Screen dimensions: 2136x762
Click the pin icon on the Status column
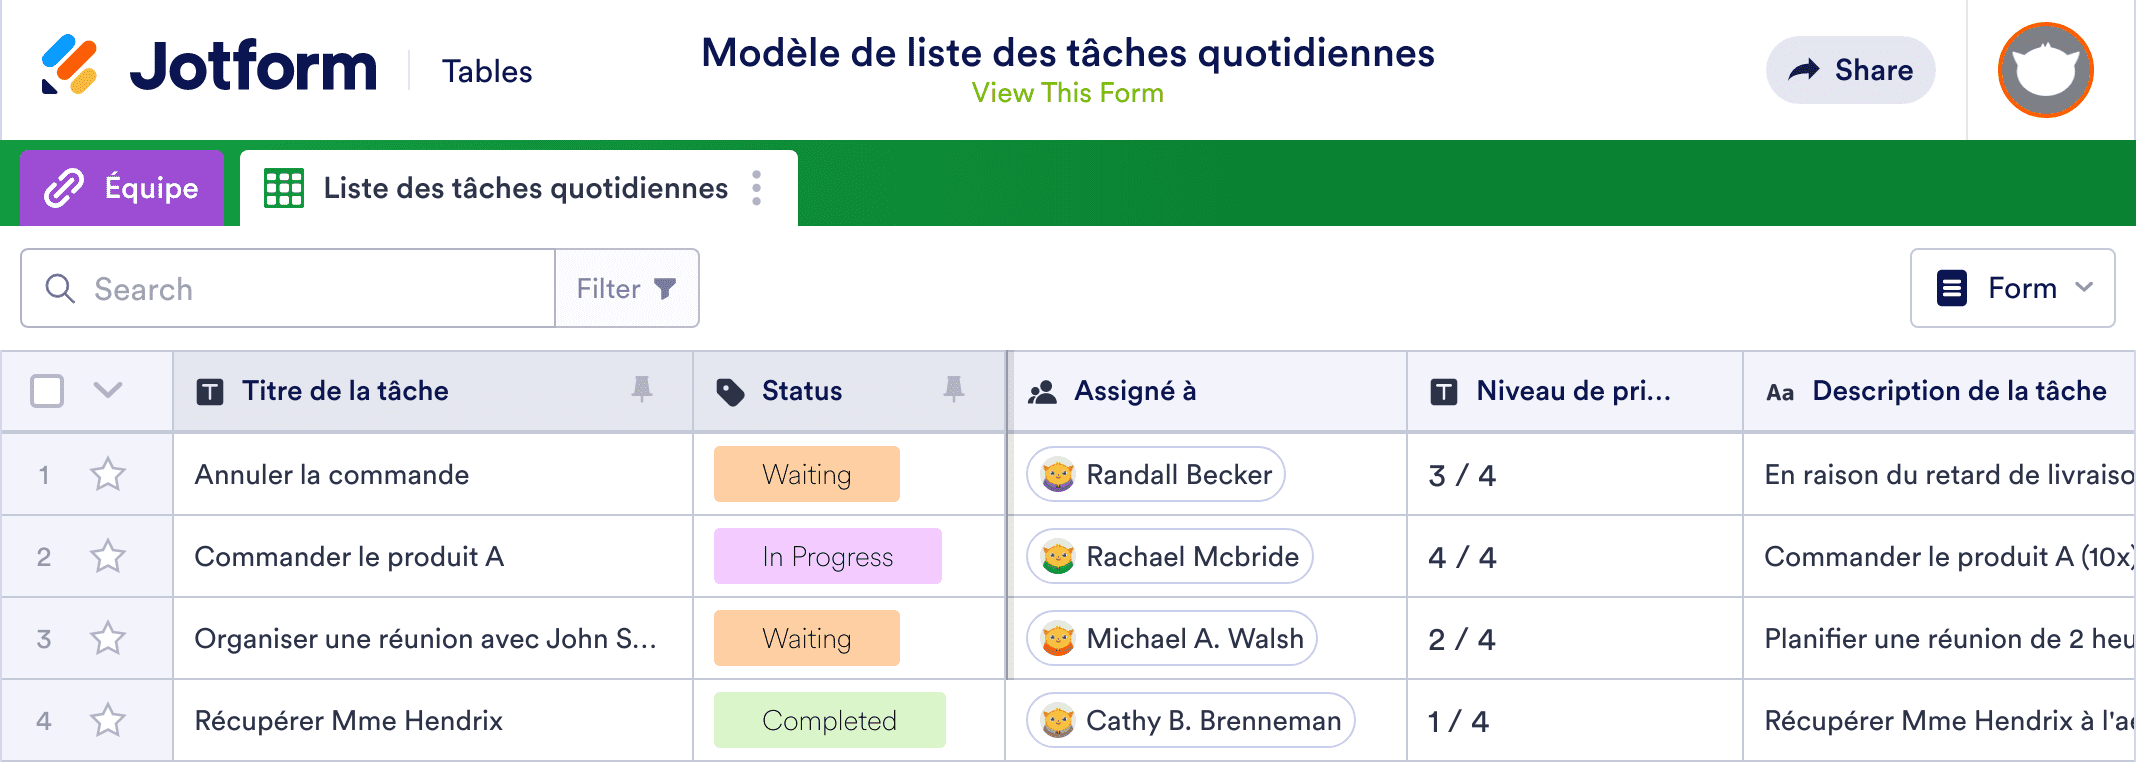(x=956, y=391)
